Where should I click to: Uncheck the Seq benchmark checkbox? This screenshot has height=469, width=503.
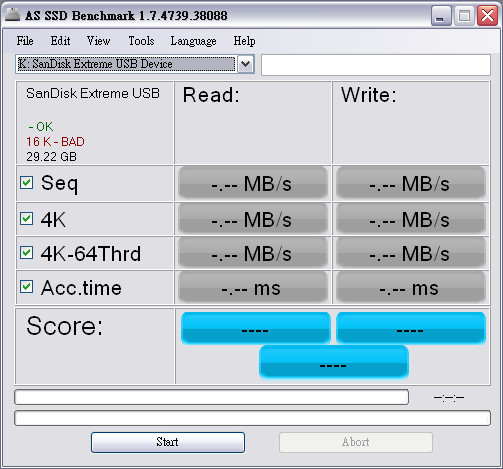(x=26, y=183)
